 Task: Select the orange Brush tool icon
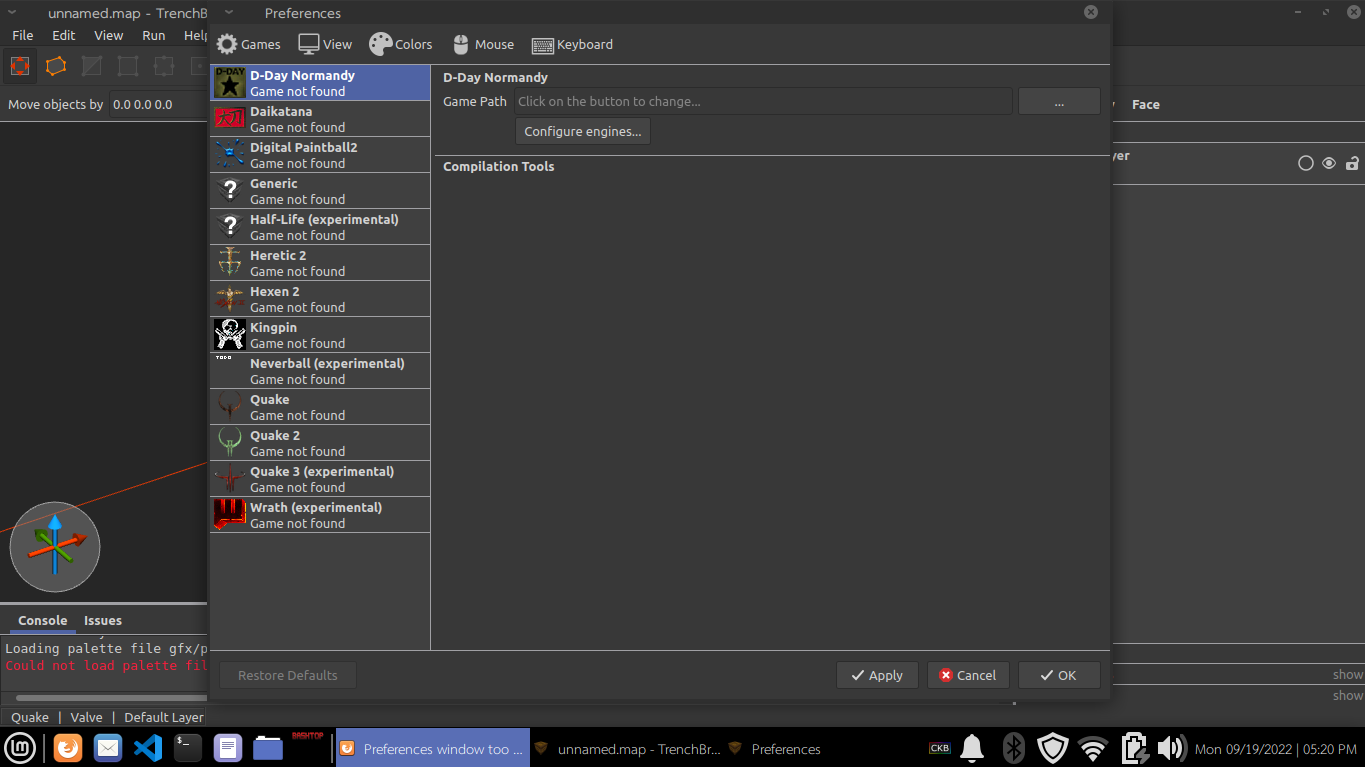(55, 65)
